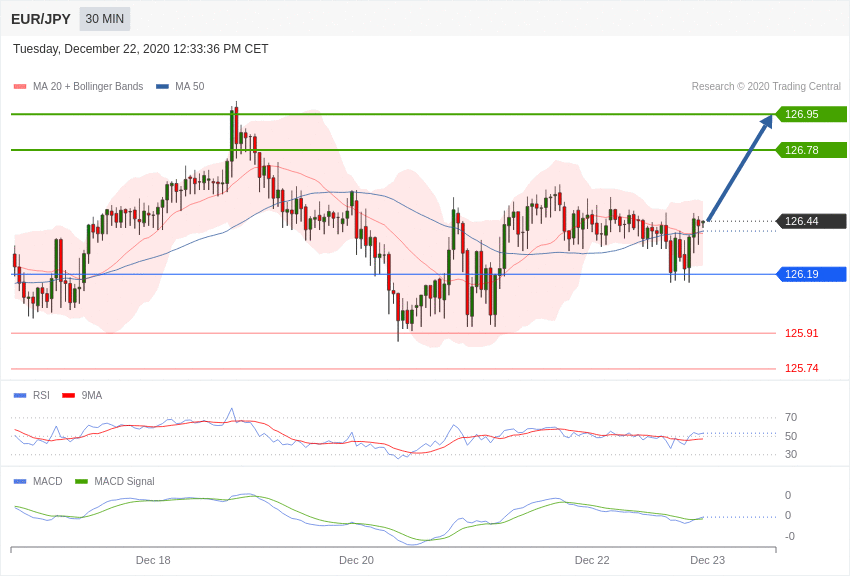Click the 126.95 resistance price tag
Viewport: 850px width, 576px height.
click(810, 114)
